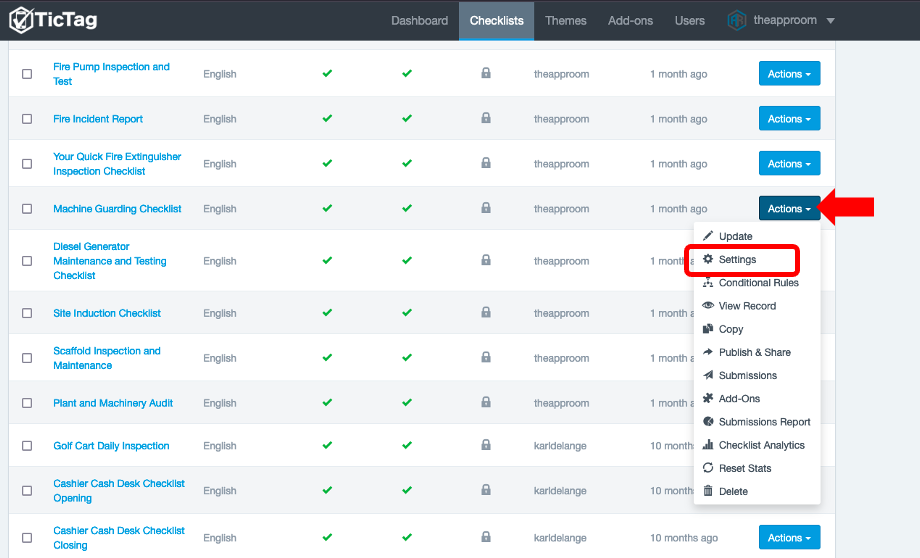Click the TicTag logo icon
The height and width of the screenshot is (558, 920).
click(20, 20)
